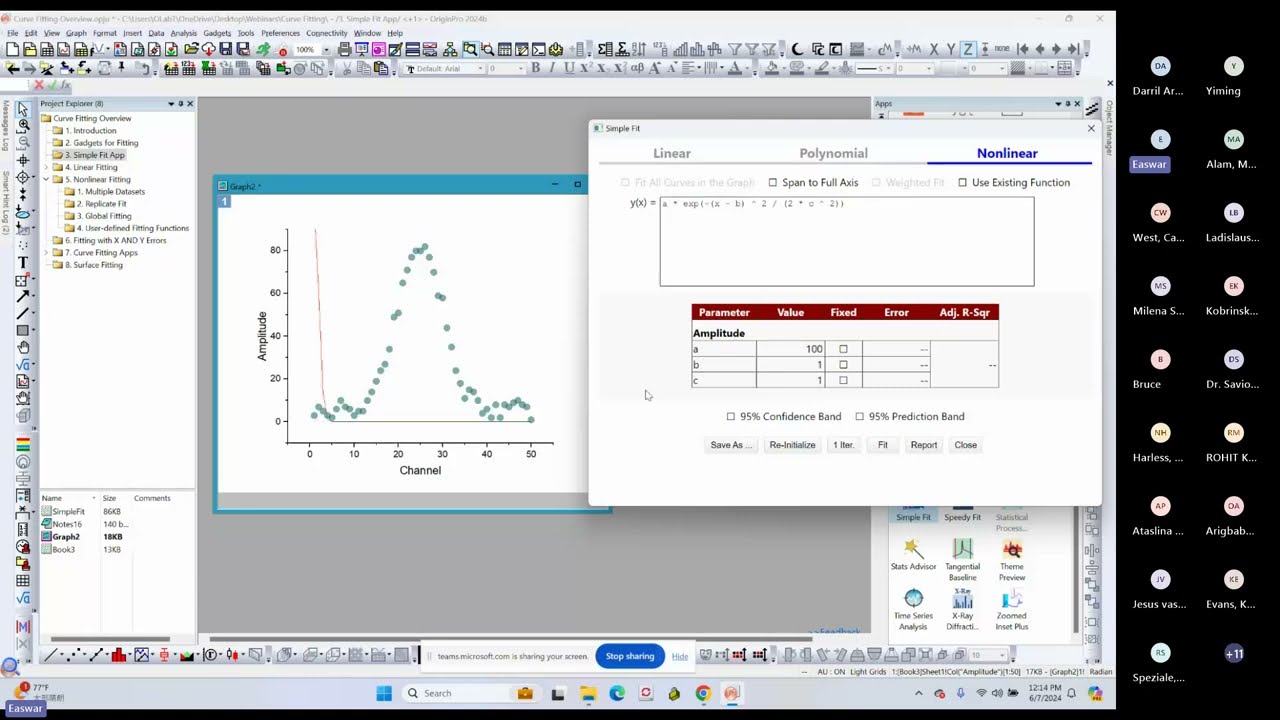Click the Recalculate running man icon
The height and width of the screenshot is (720, 1280).
pos(263,49)
